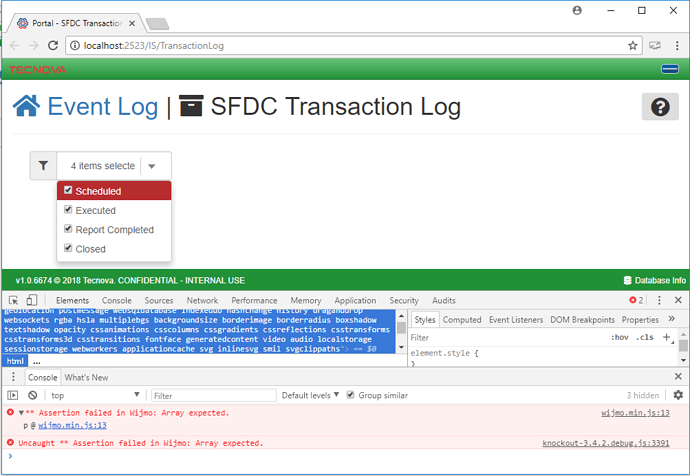The width and height of the screenshot is (690, 476).
Task: Collapse the 4 items selected dropdown
Action: (150, 166)
